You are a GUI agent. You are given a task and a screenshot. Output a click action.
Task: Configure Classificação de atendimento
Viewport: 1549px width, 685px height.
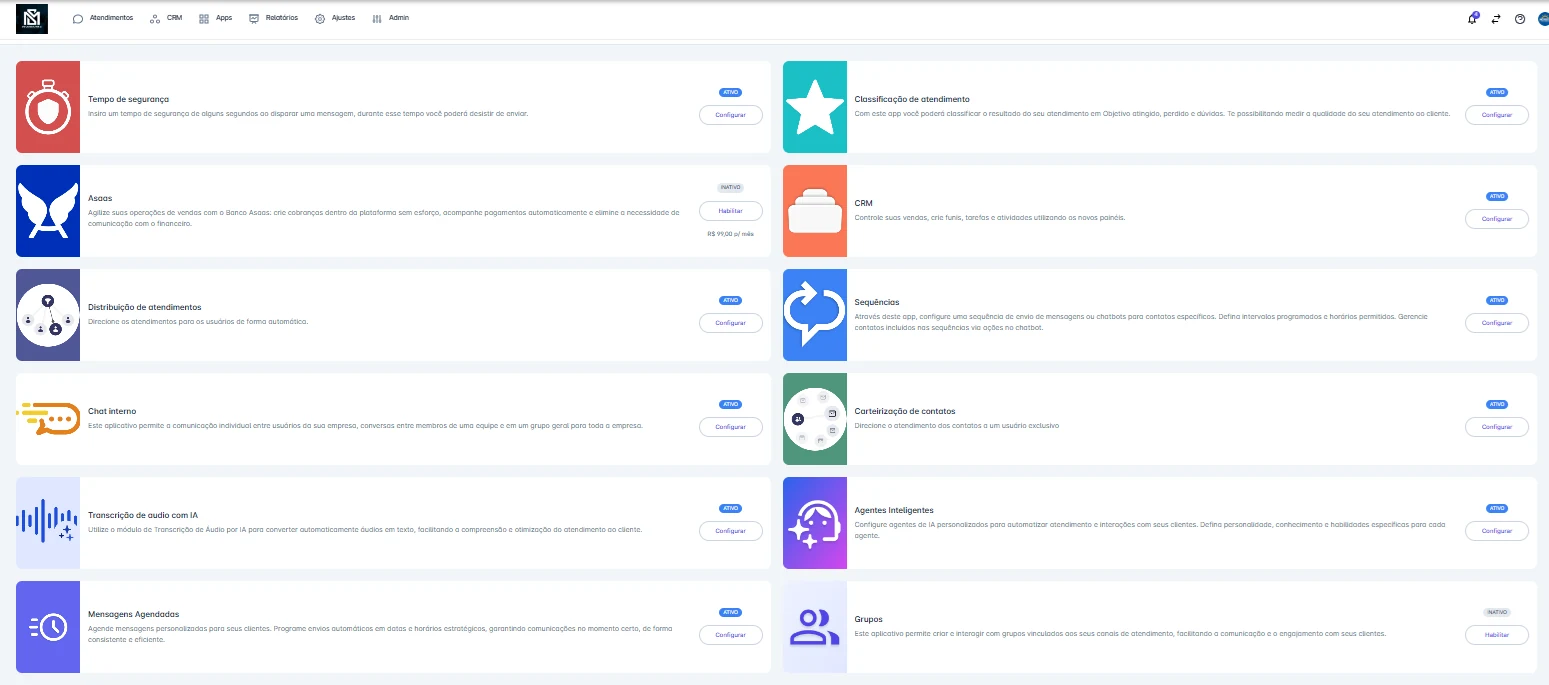coord(1497,115)
